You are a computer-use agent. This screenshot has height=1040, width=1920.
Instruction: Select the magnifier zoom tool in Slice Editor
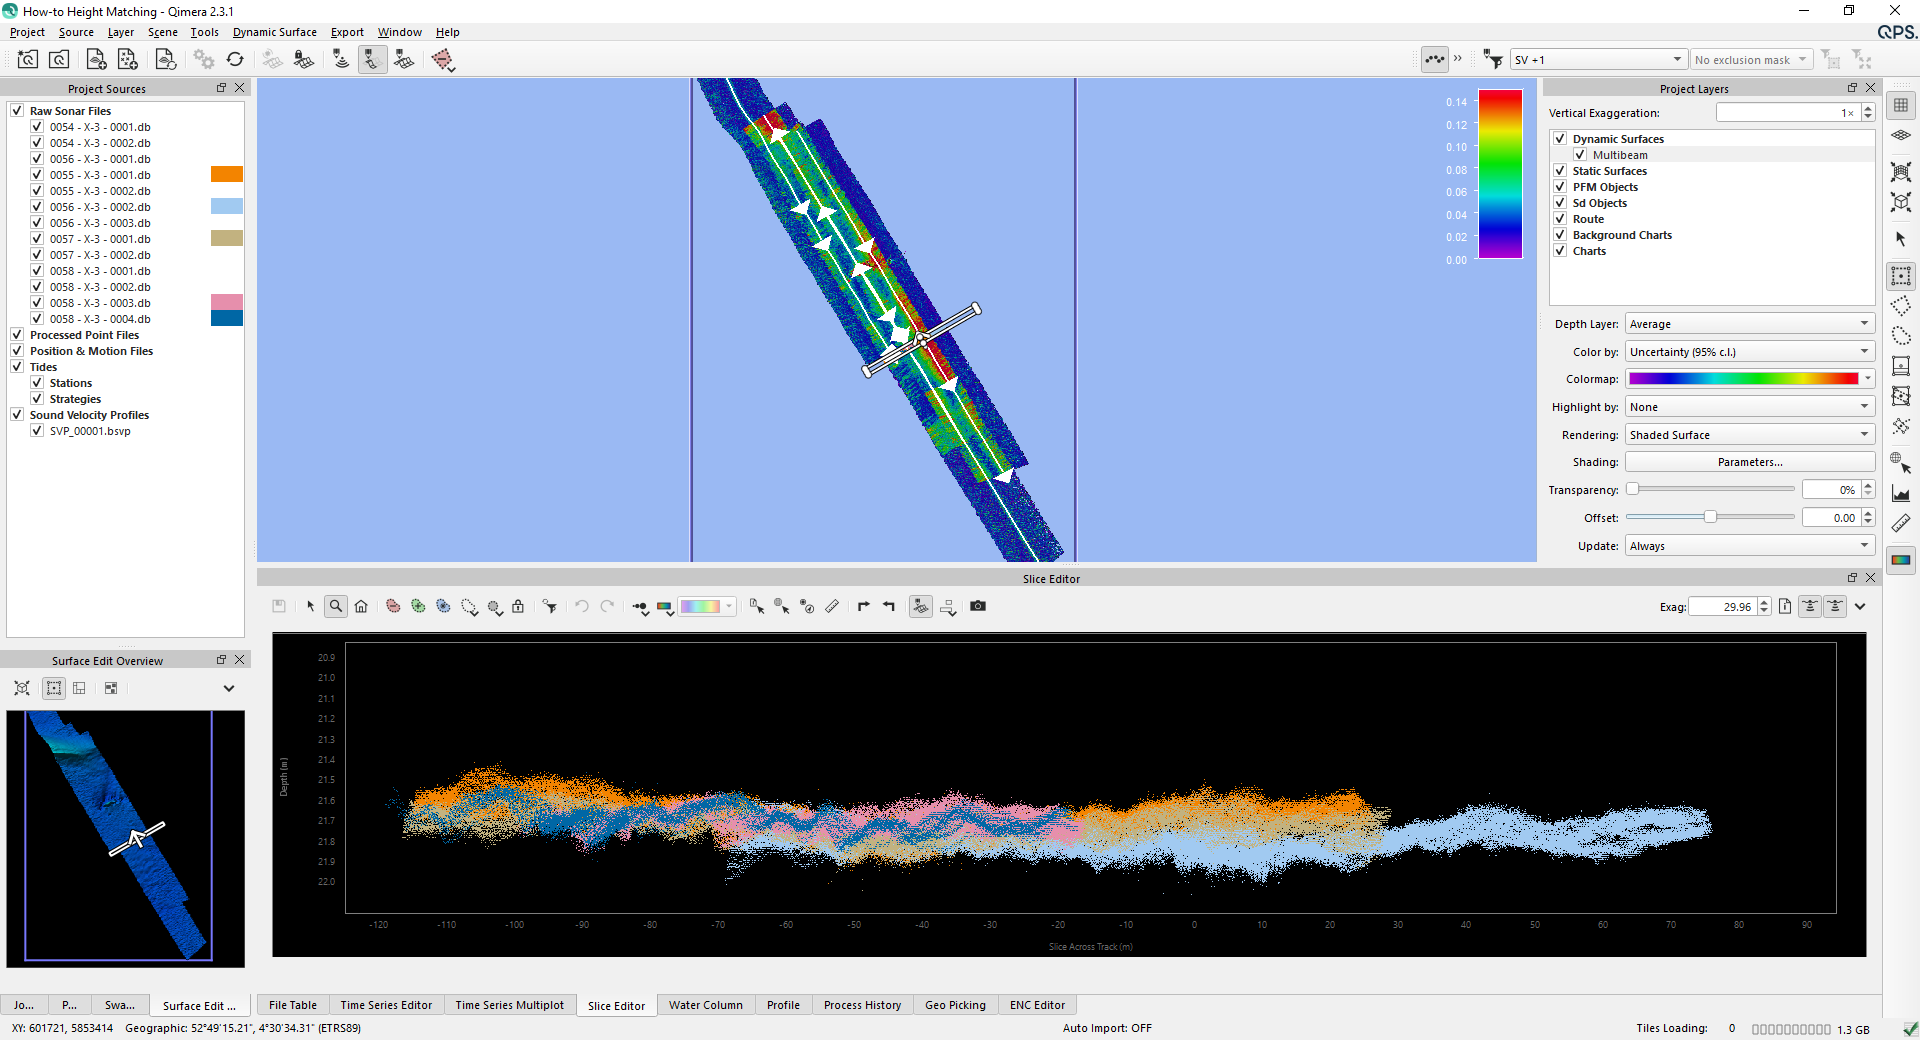(x=336, y=607)
